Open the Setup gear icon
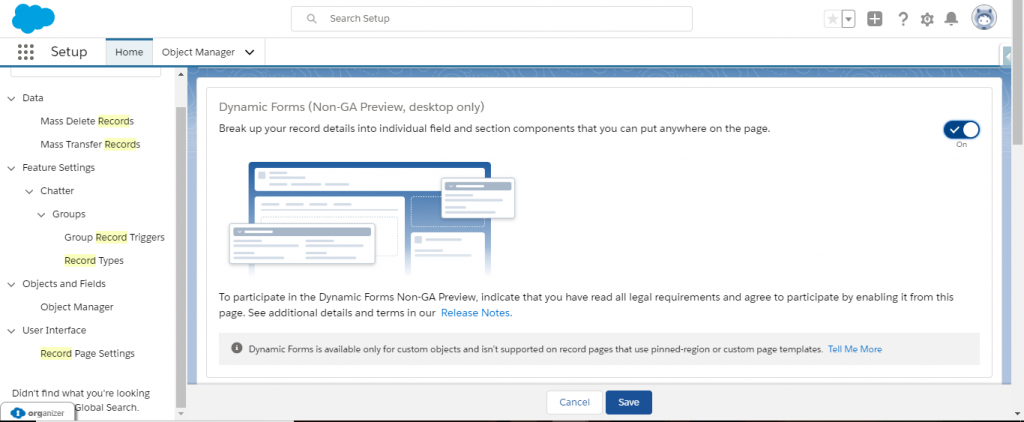 click(x=927, y=19)
